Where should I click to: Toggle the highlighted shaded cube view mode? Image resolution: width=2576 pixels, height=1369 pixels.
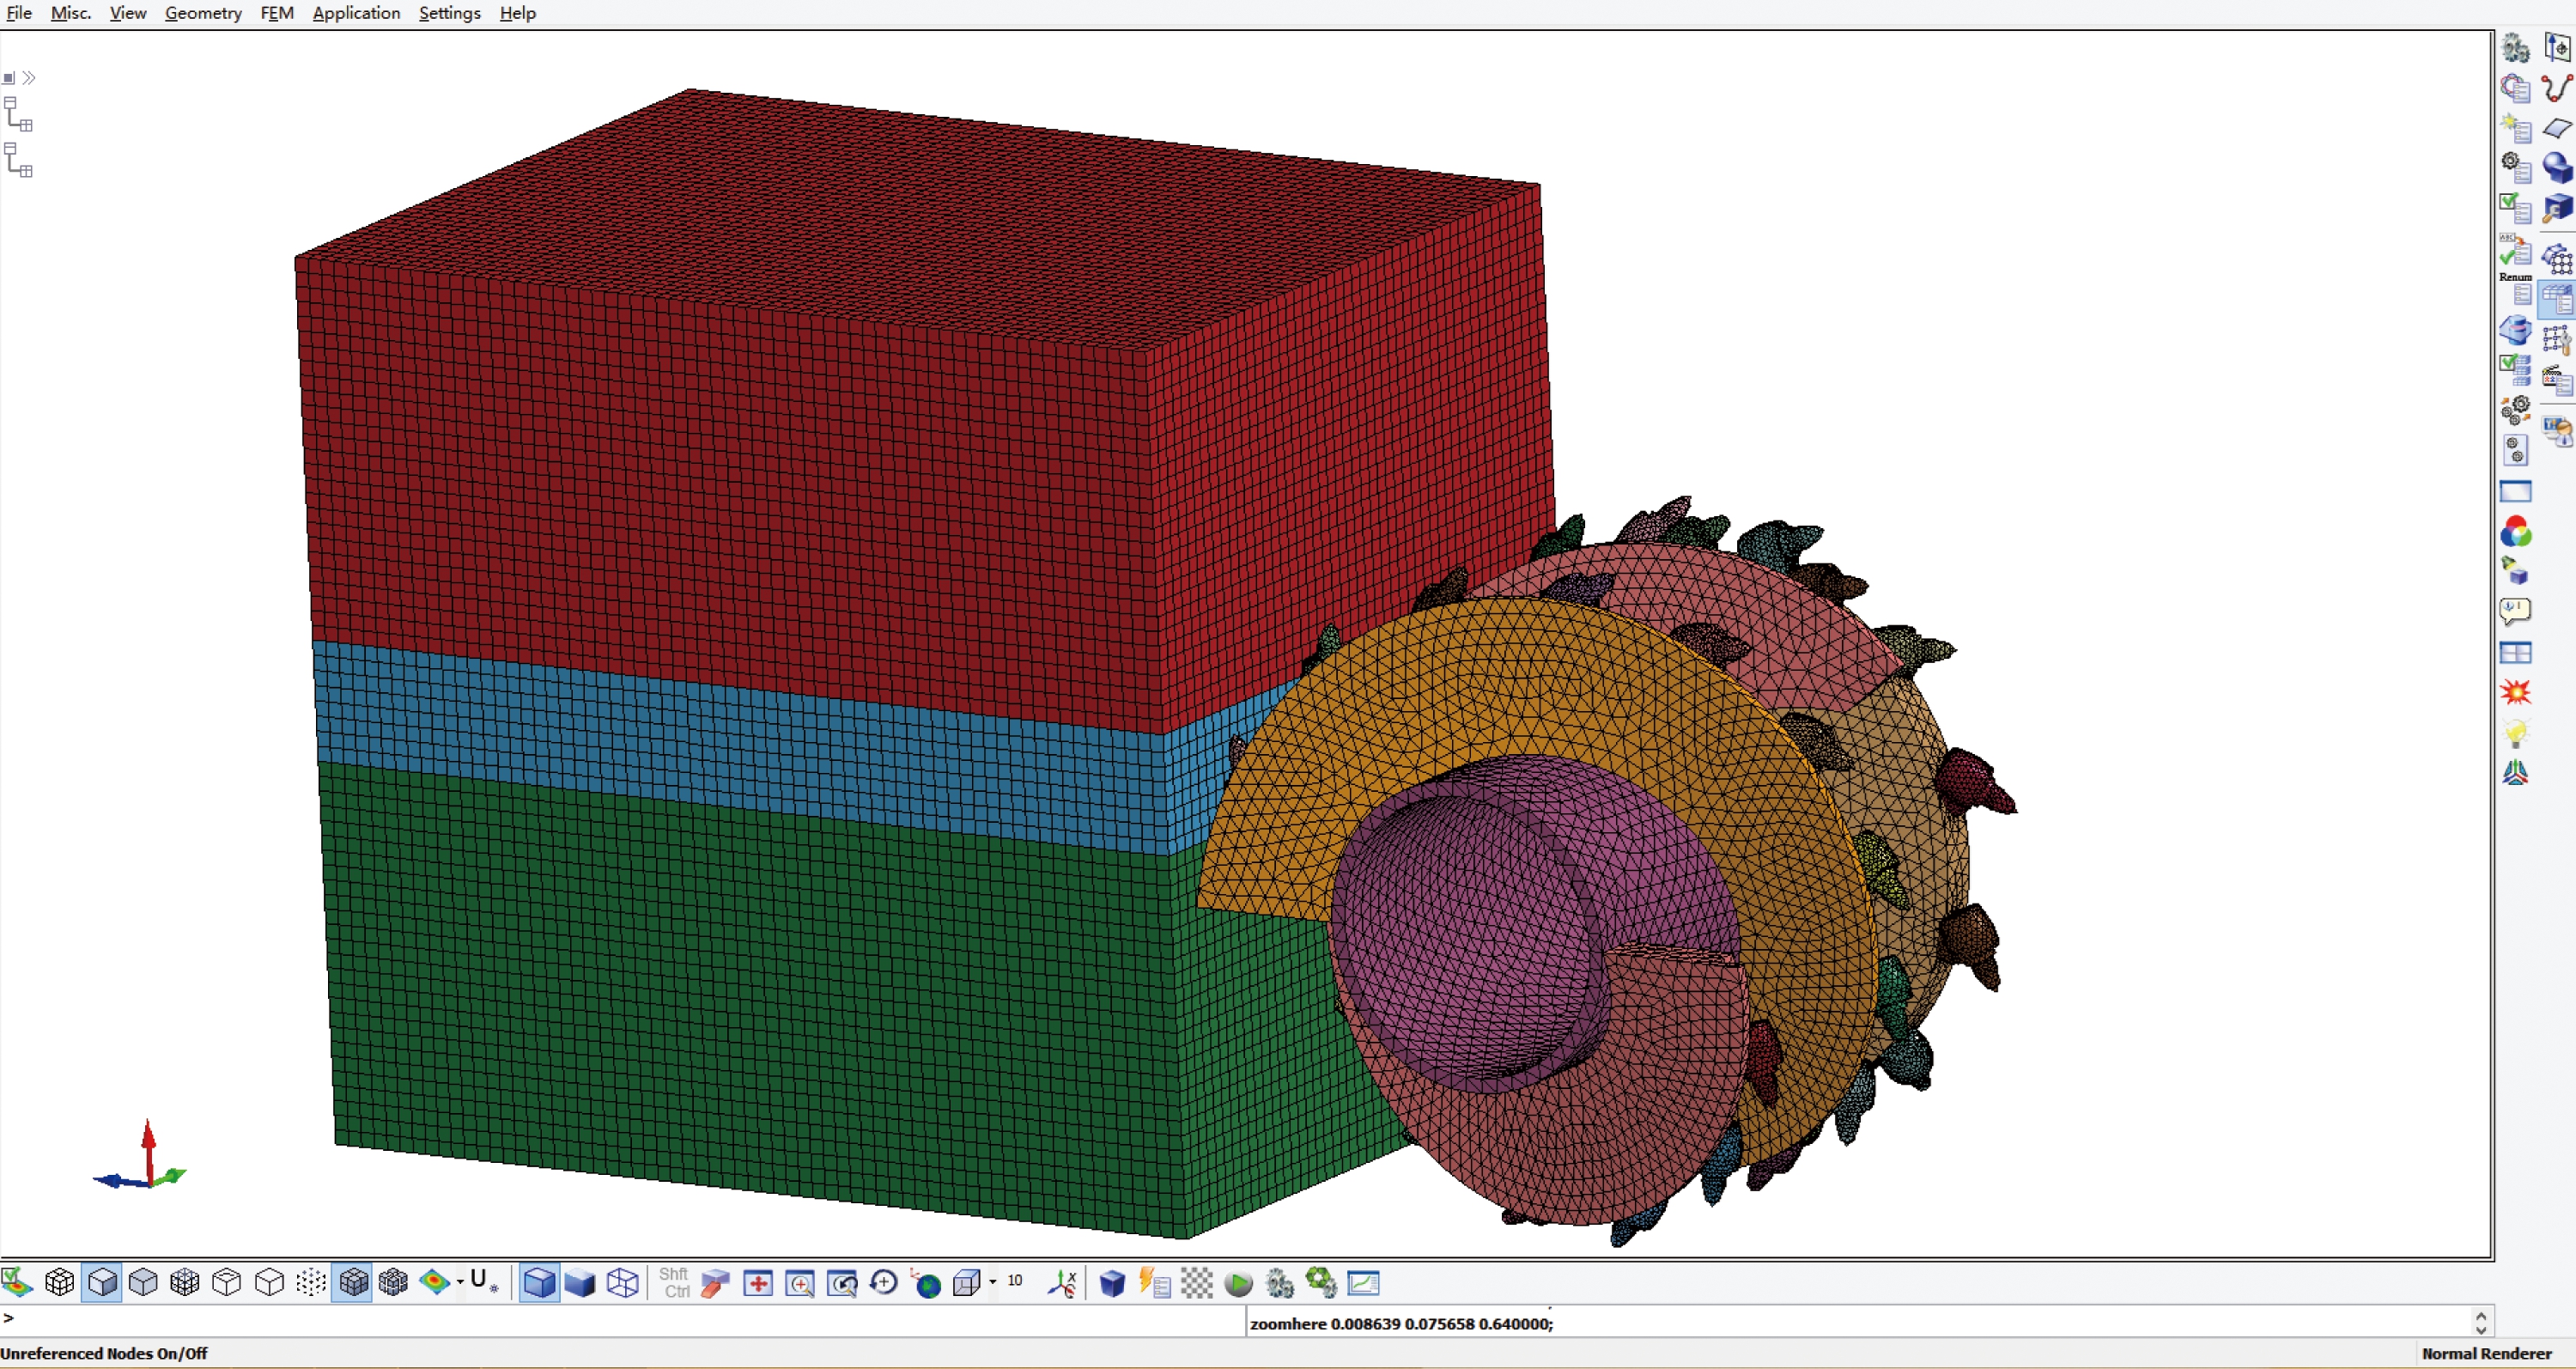click(x=102, y=1282)
